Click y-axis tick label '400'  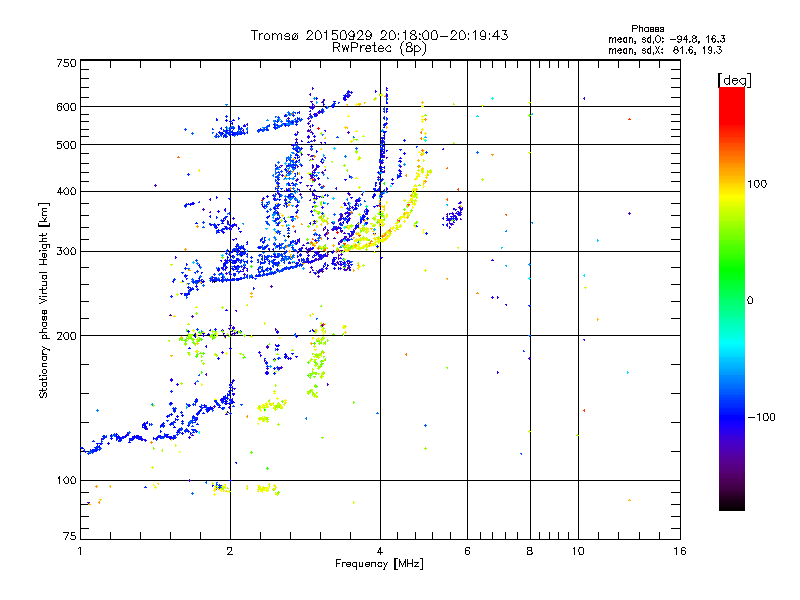pyautogui.click(x=66, y=192)
